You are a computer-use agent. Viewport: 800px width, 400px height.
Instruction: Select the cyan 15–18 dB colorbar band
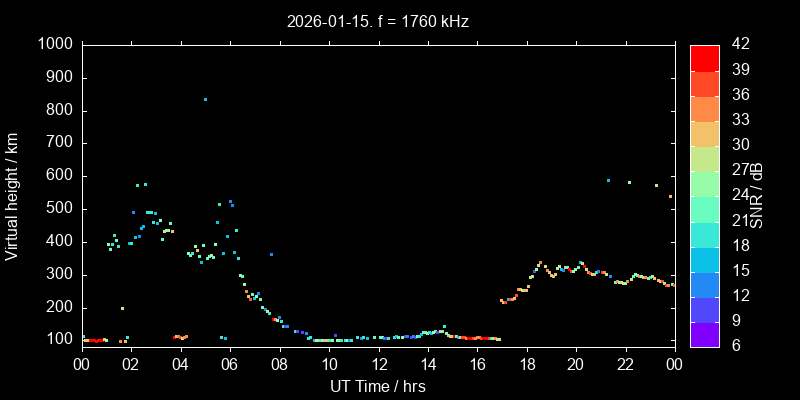pos(704,259)
